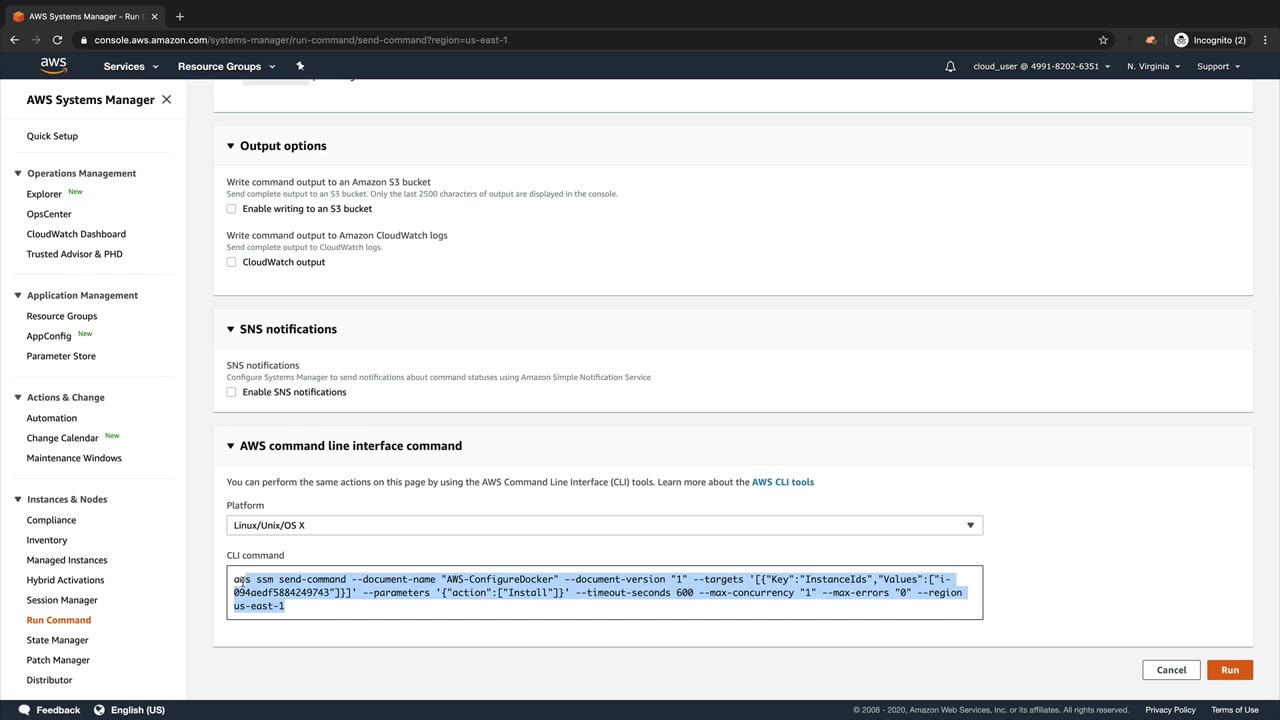
Task: Open the cloud_user account menu
Action: click(x=1042, y=66)
